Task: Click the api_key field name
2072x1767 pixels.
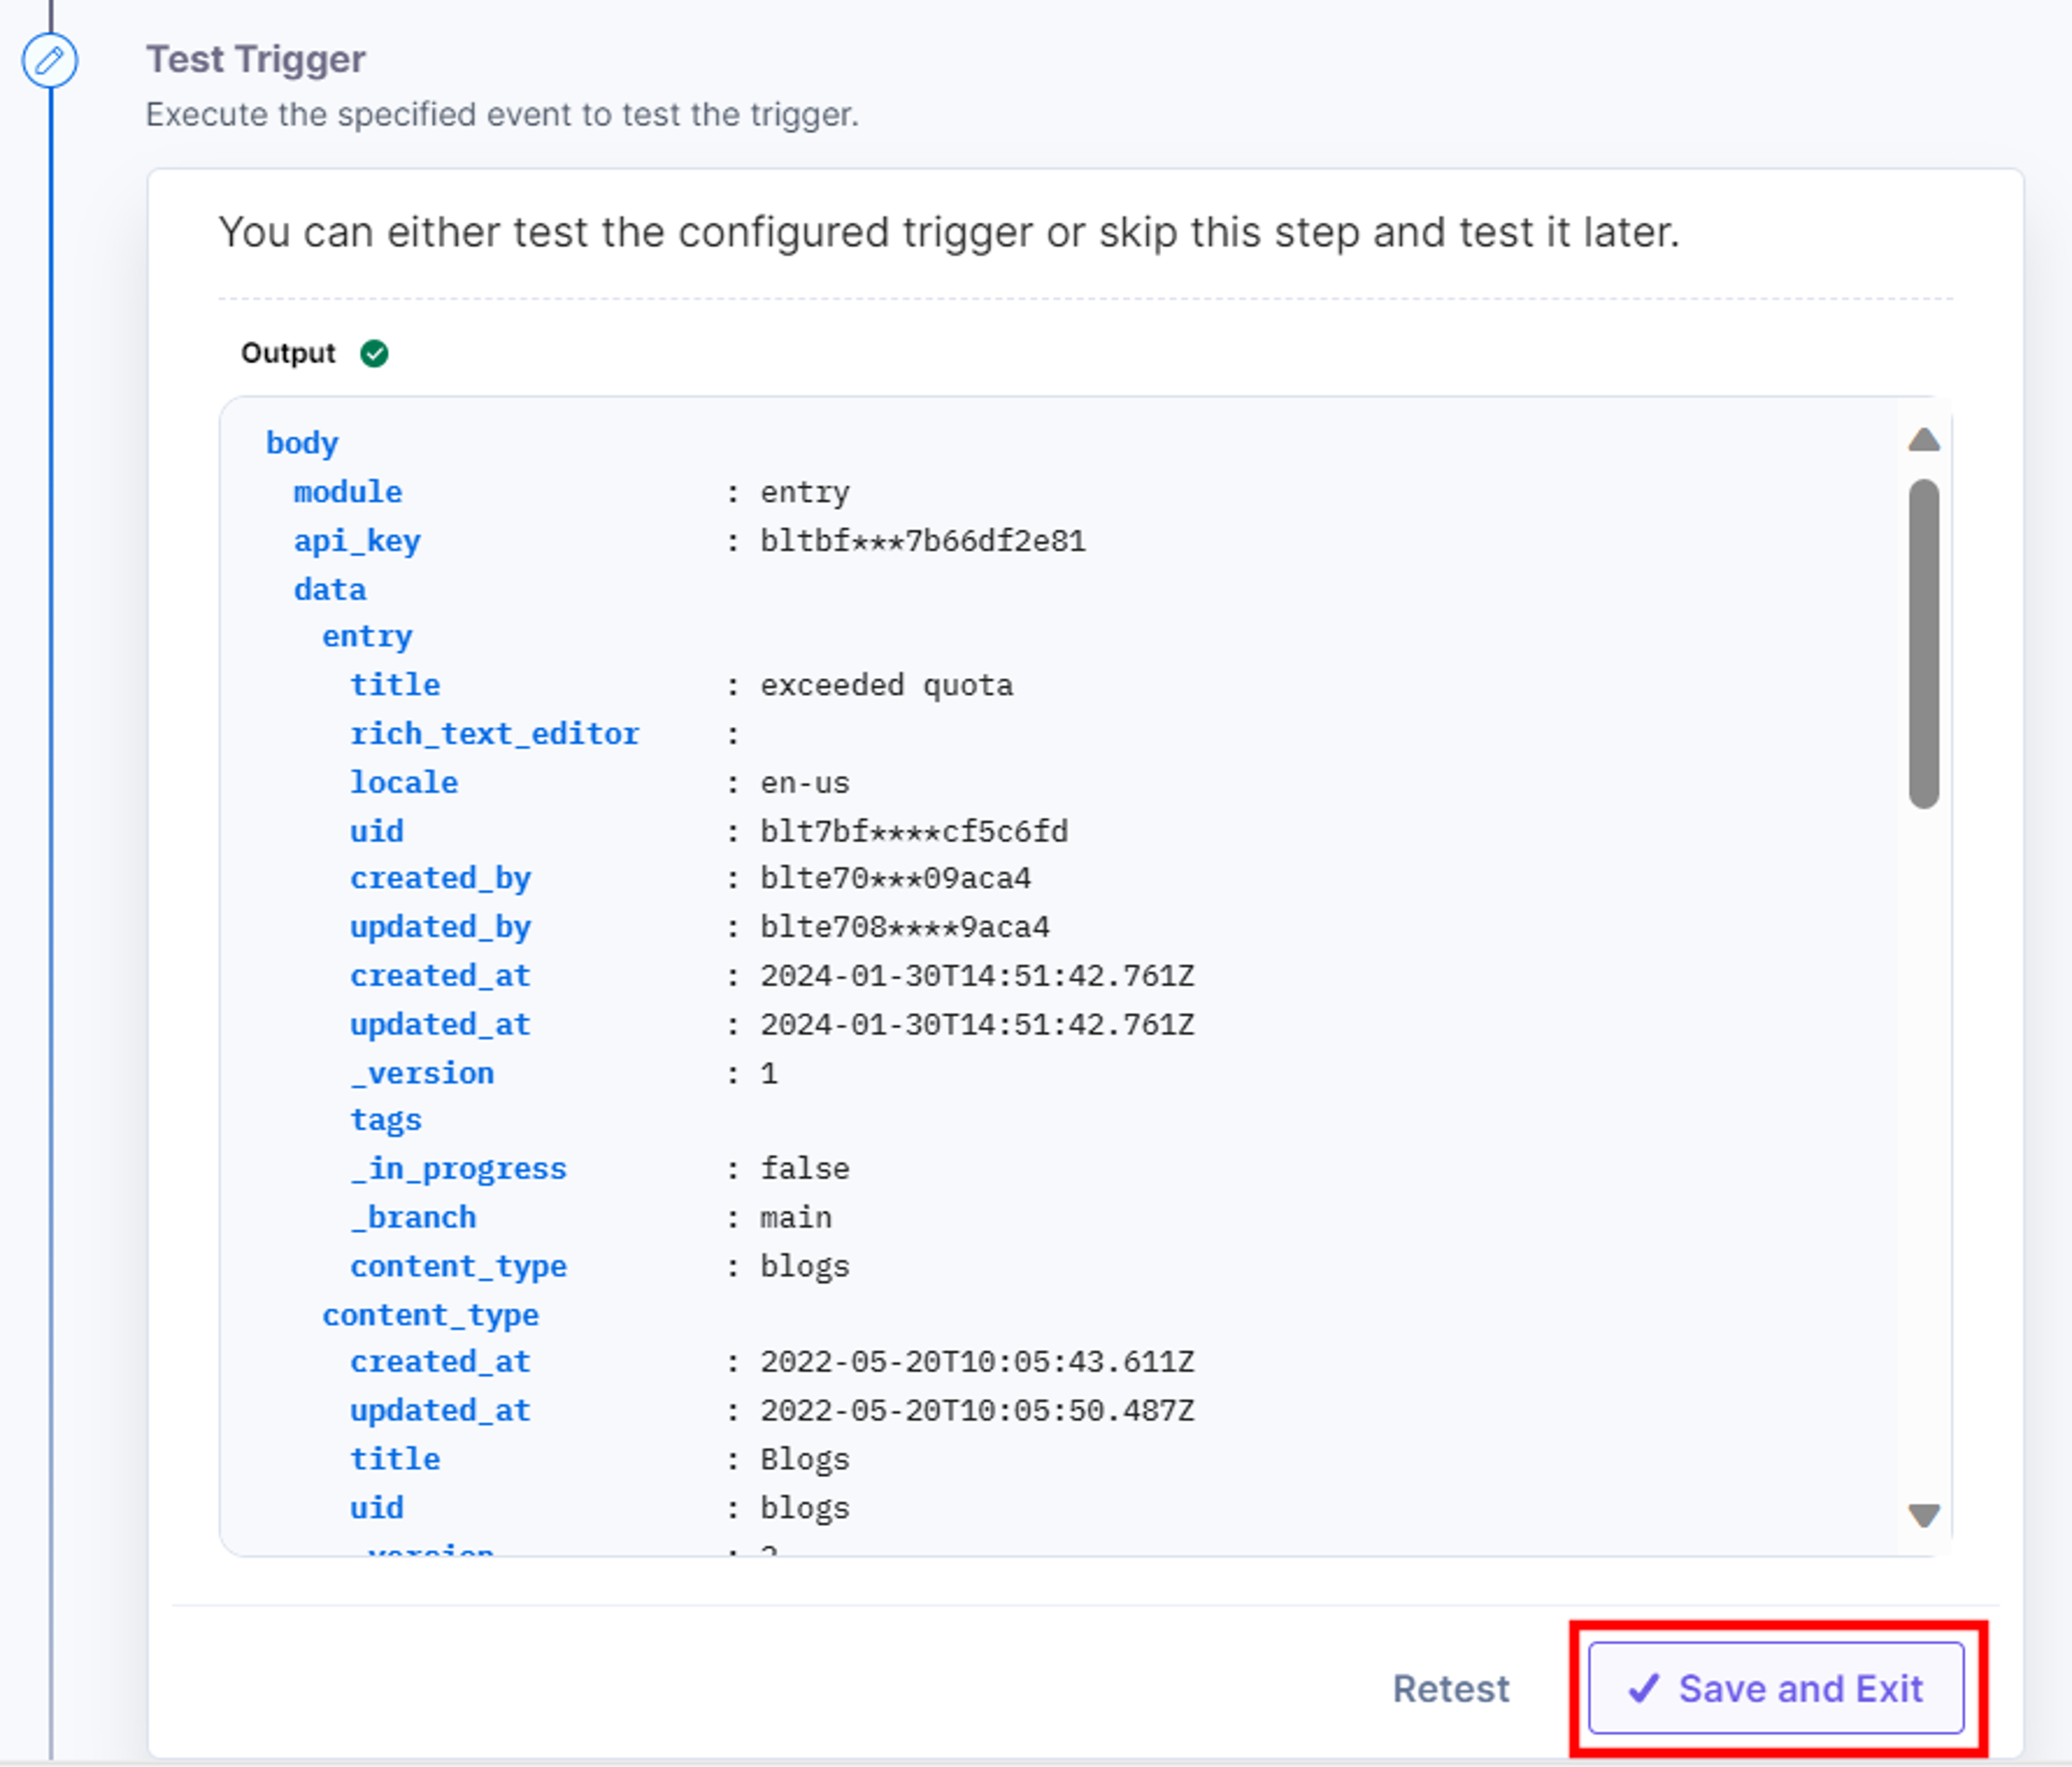Action: (357, 541)
